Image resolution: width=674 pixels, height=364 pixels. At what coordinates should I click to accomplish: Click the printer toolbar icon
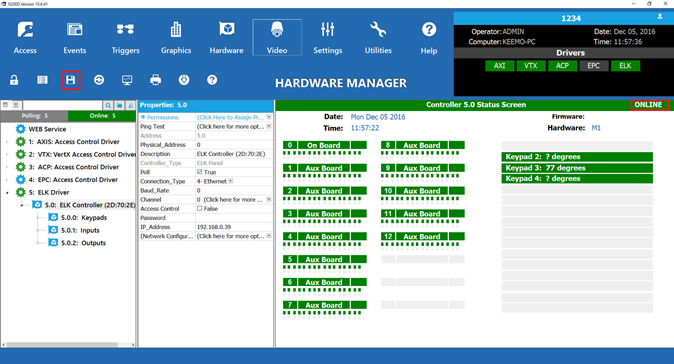[156, 80]
